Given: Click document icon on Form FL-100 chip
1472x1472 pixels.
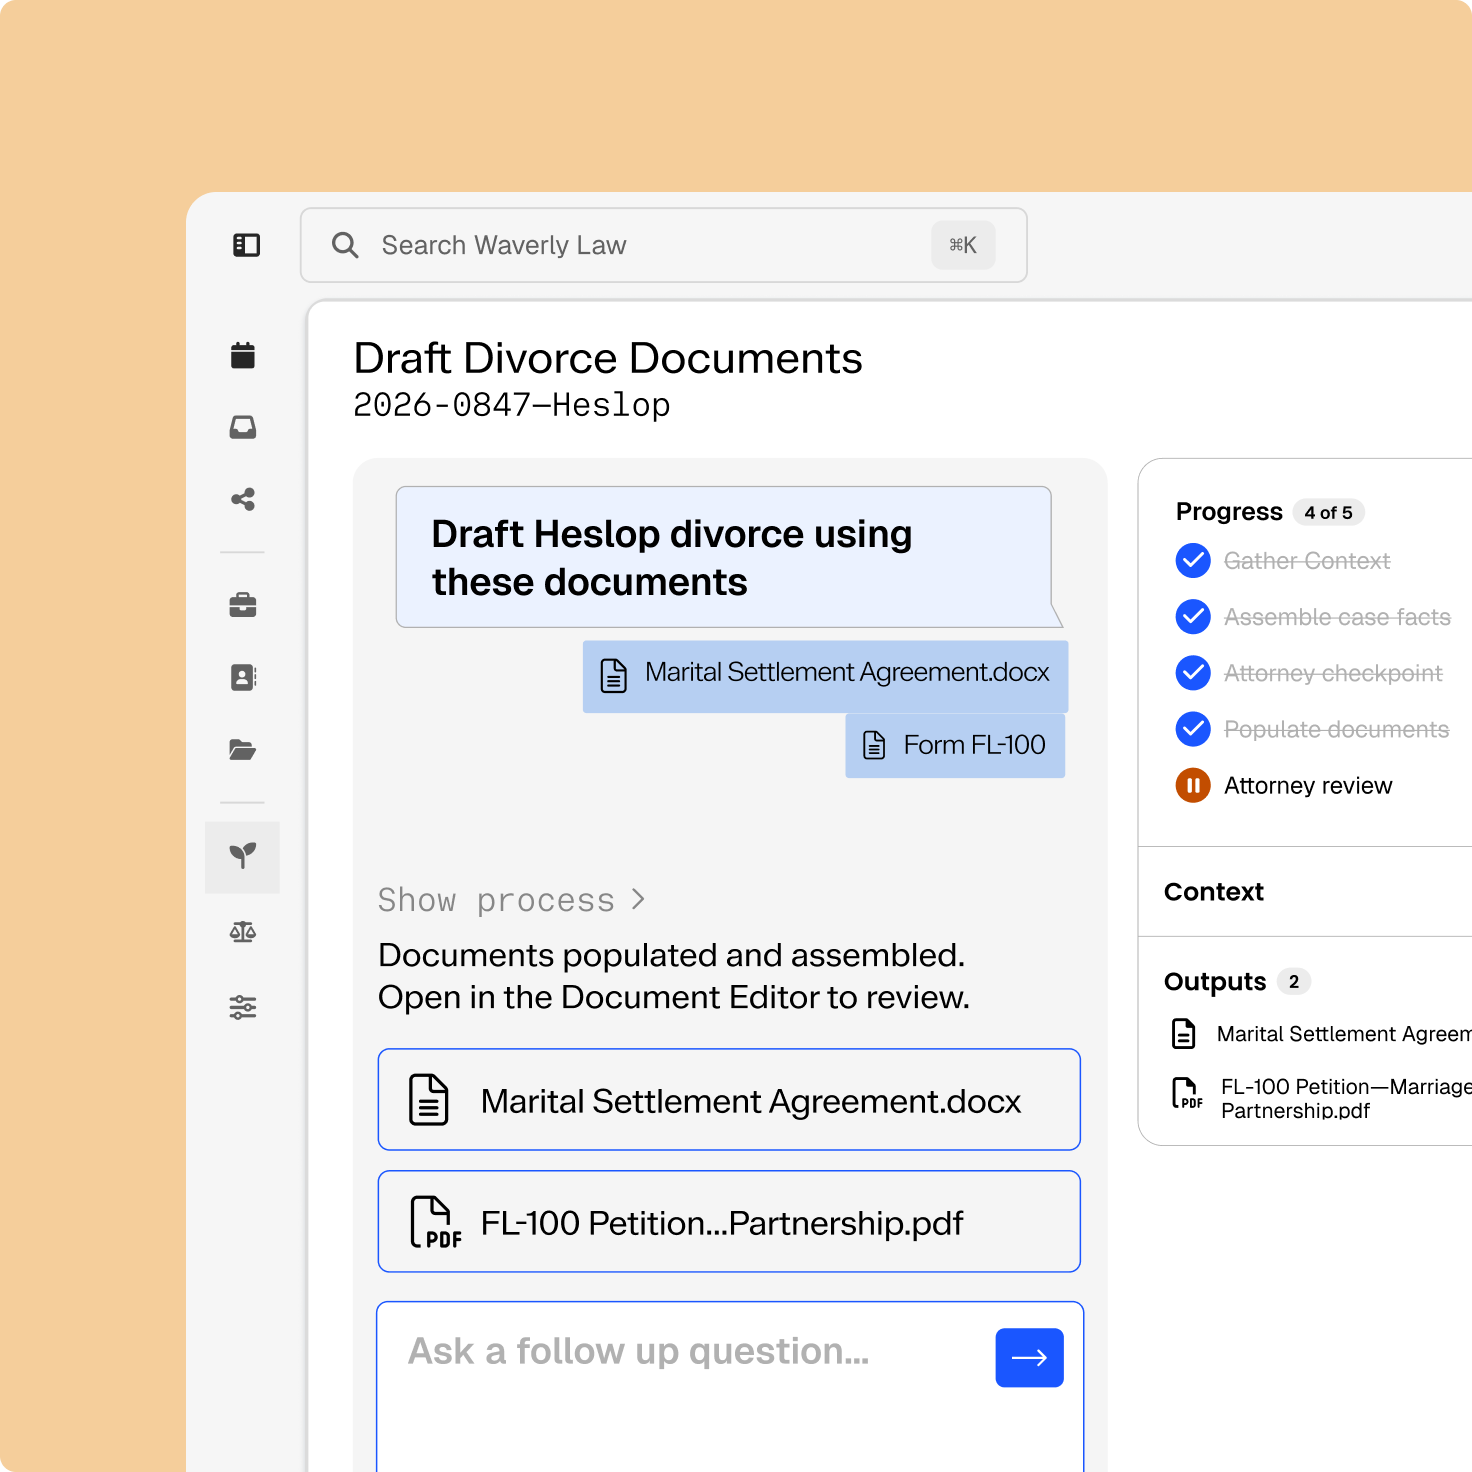Looking at the screenshot, I should pos(875,745).
